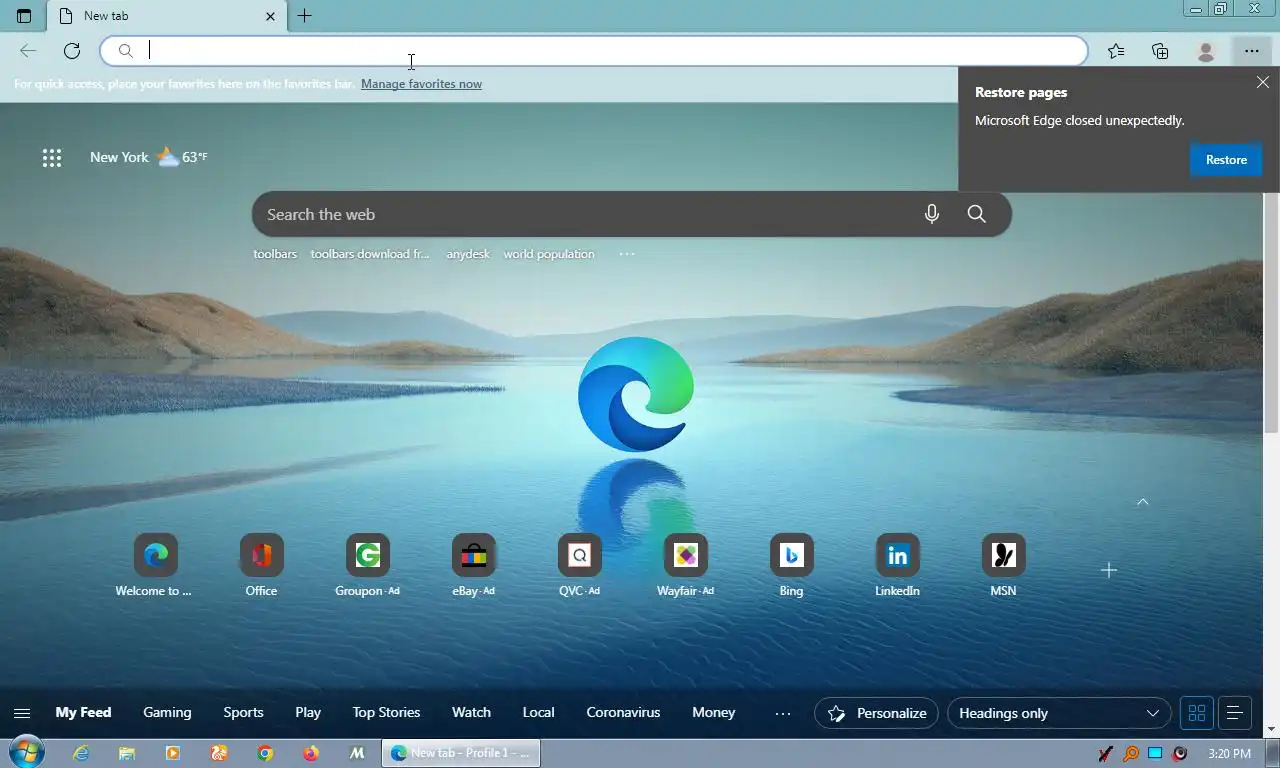Screen dimensions: 1280x768
Task: Switch to the Top Stories tab
Action: [386, 713]
